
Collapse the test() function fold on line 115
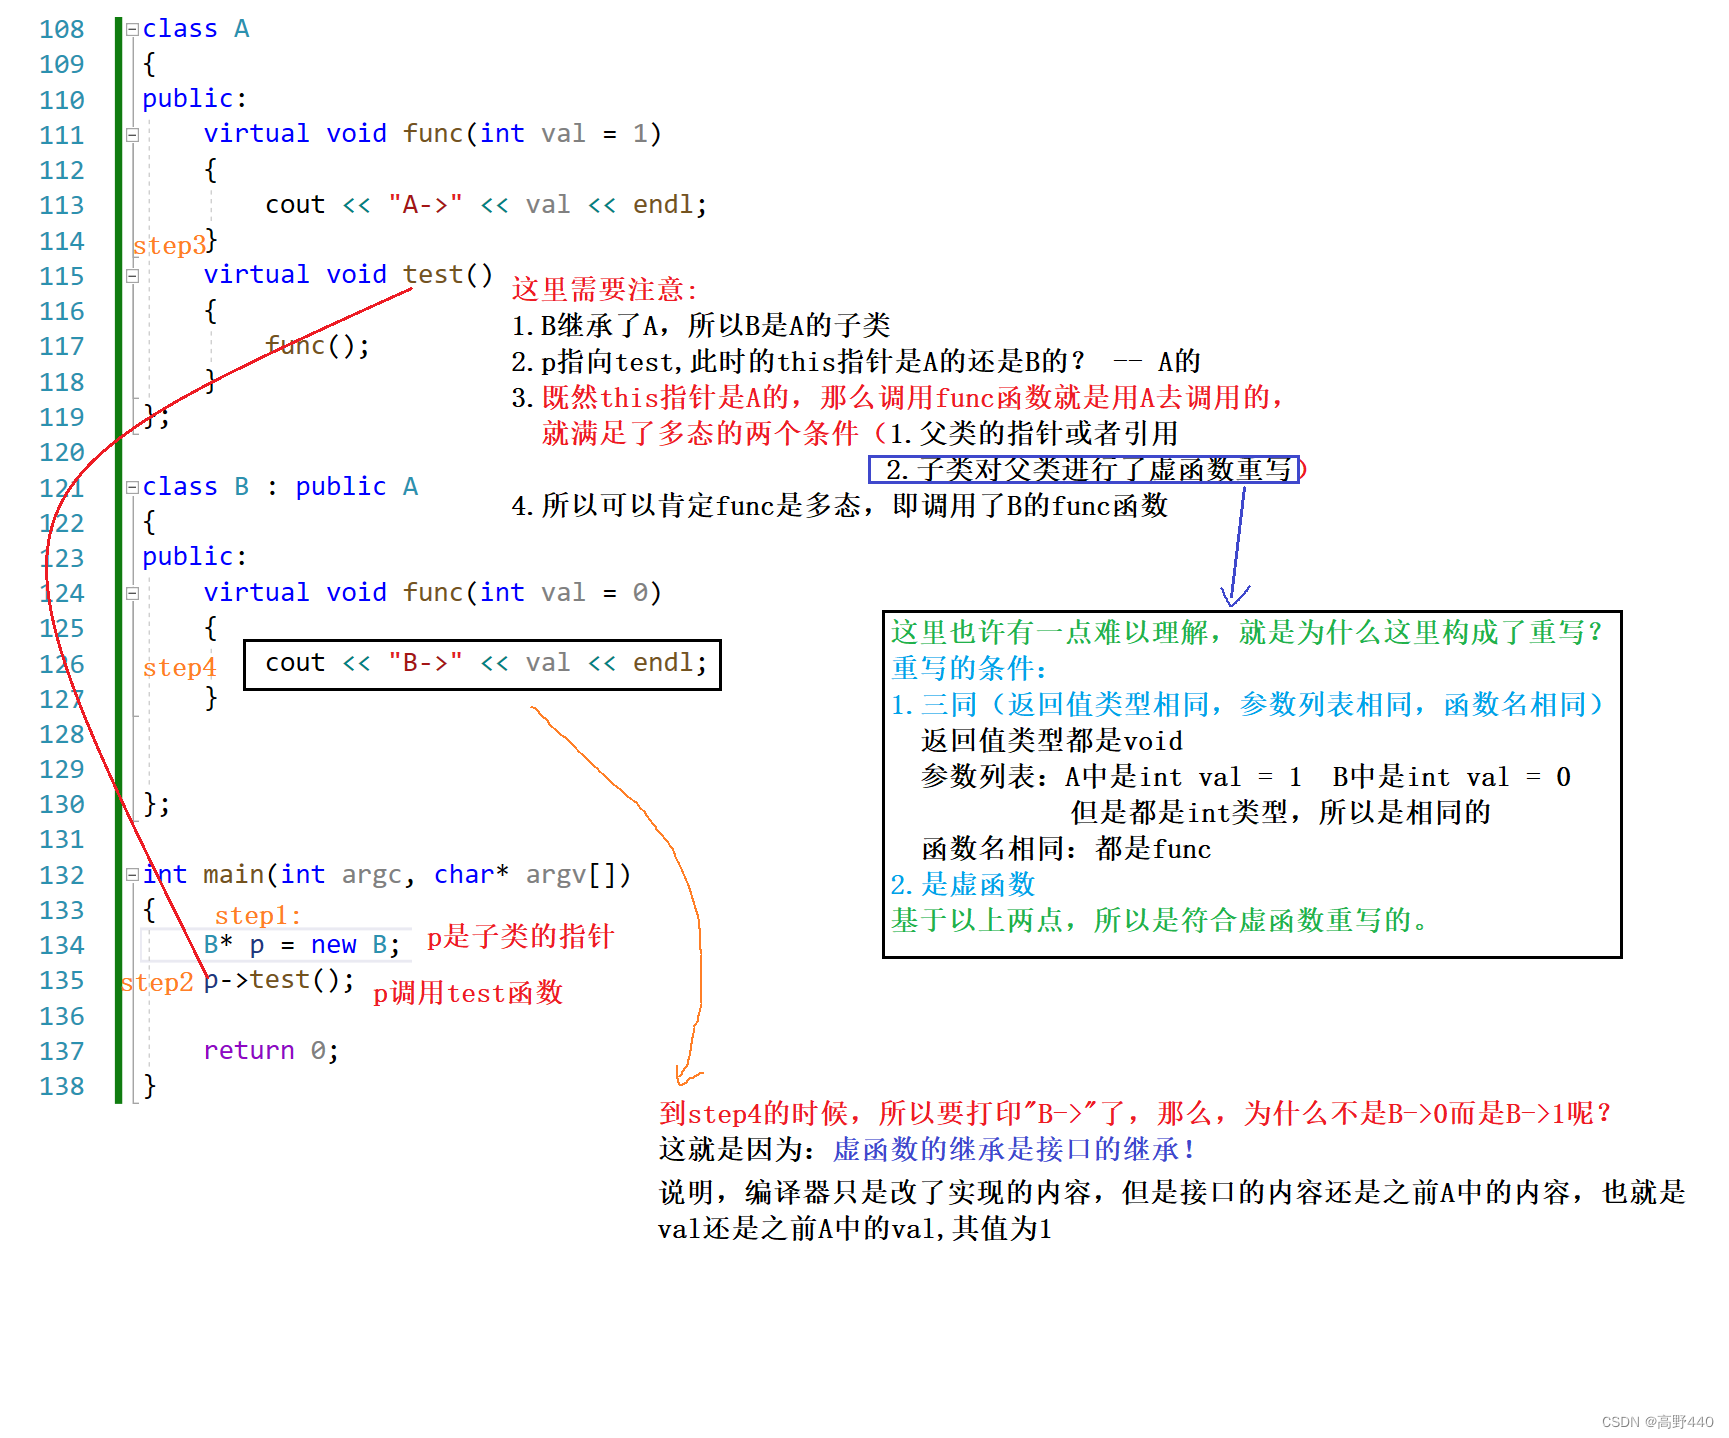[132, 276]
